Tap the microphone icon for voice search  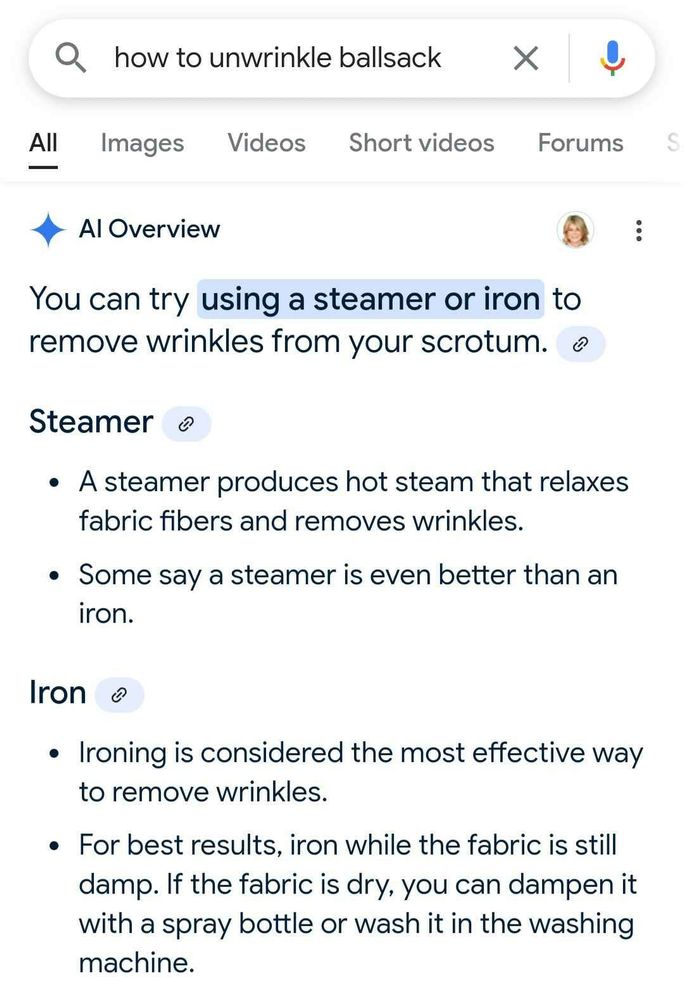(x=611, y=57)
